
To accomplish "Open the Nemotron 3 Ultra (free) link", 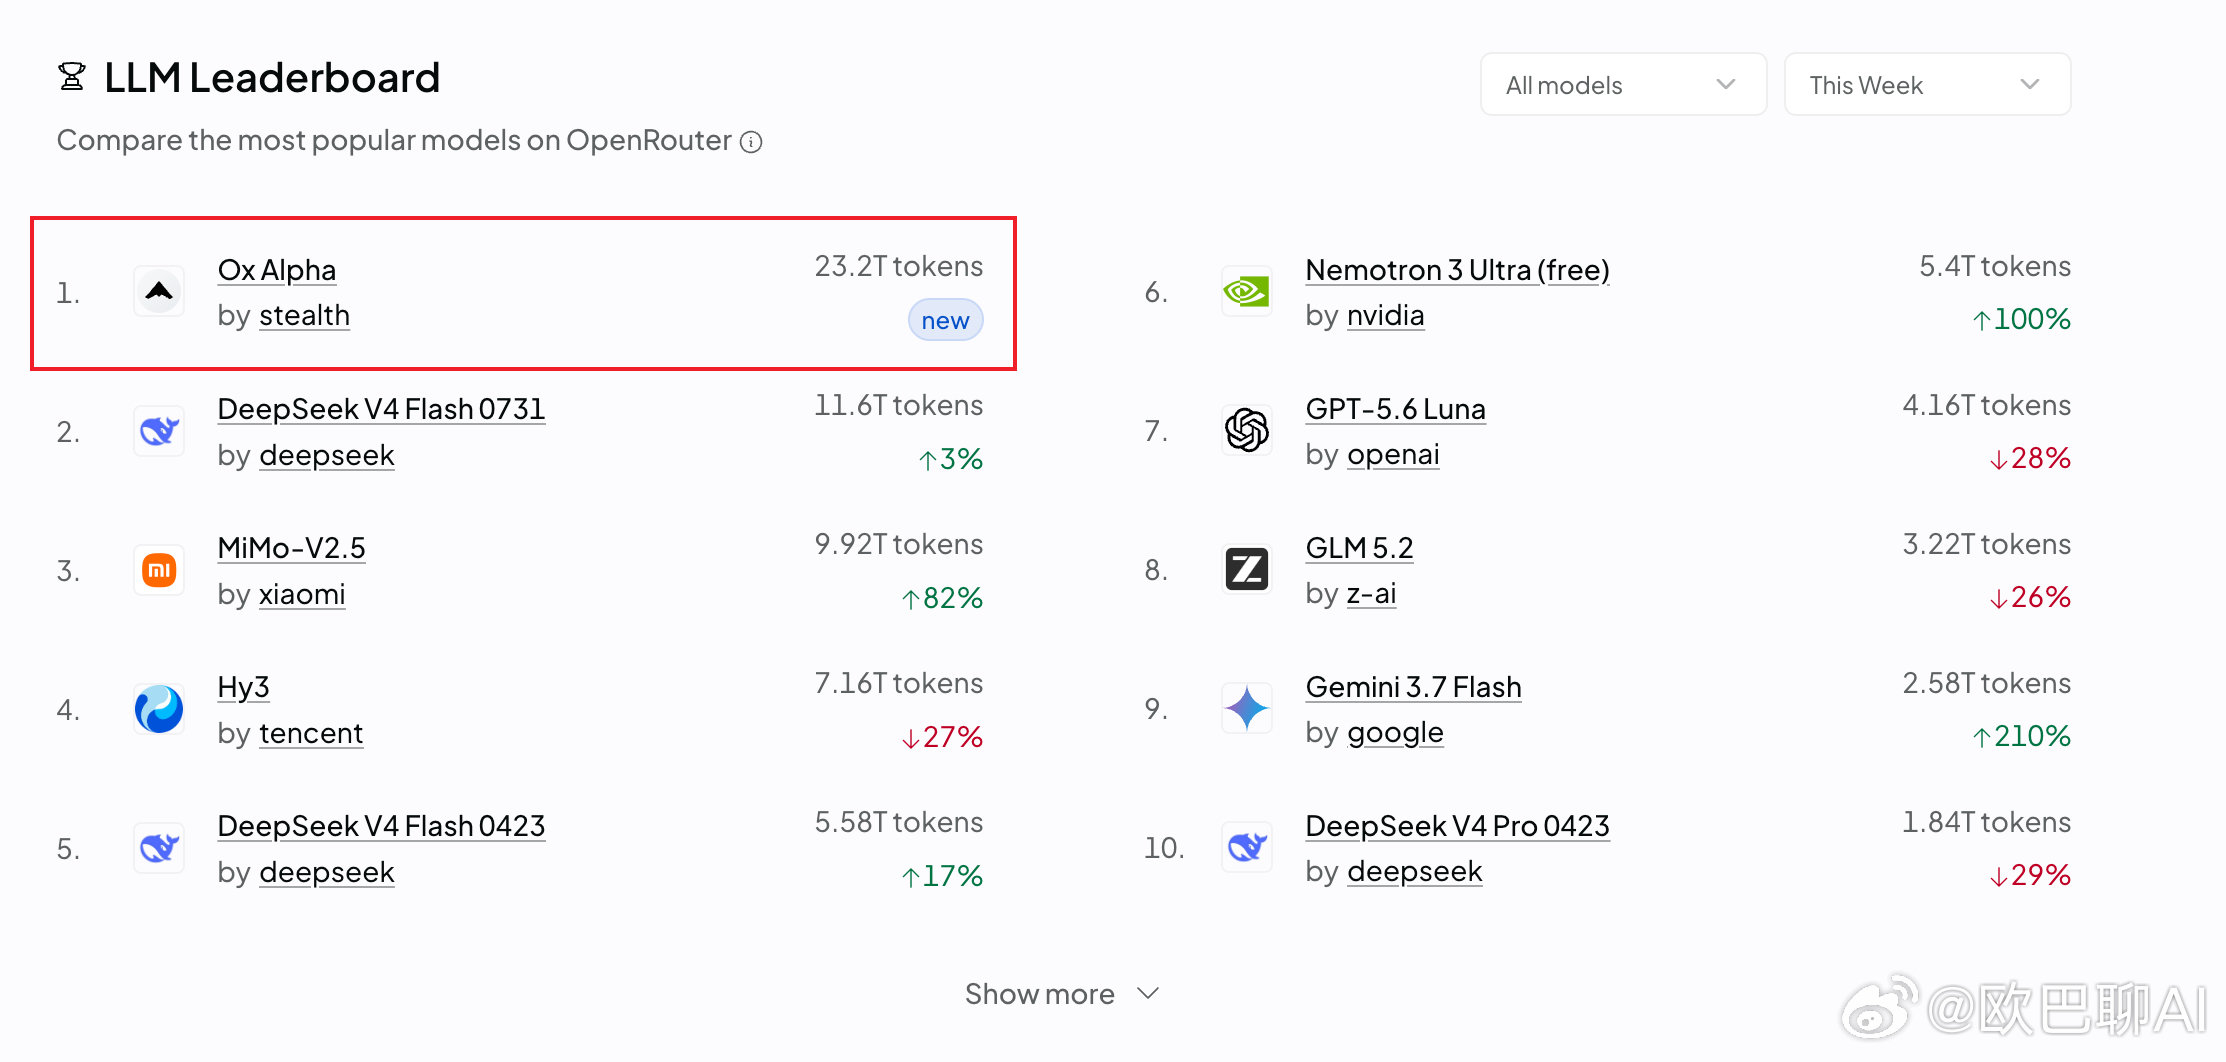I will (x=1458, y=270).
